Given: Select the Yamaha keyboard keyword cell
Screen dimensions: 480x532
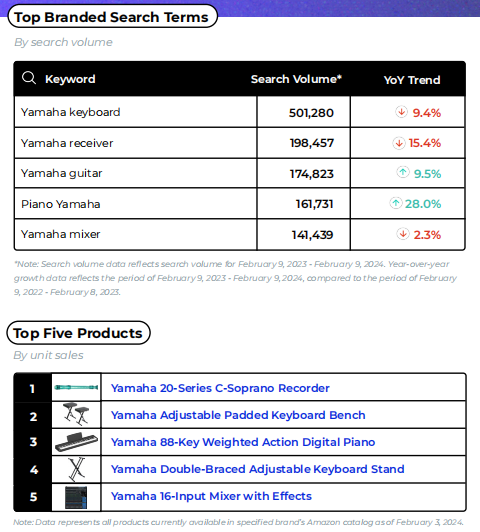Looking at the screenshot, I should tap(135, 112).
